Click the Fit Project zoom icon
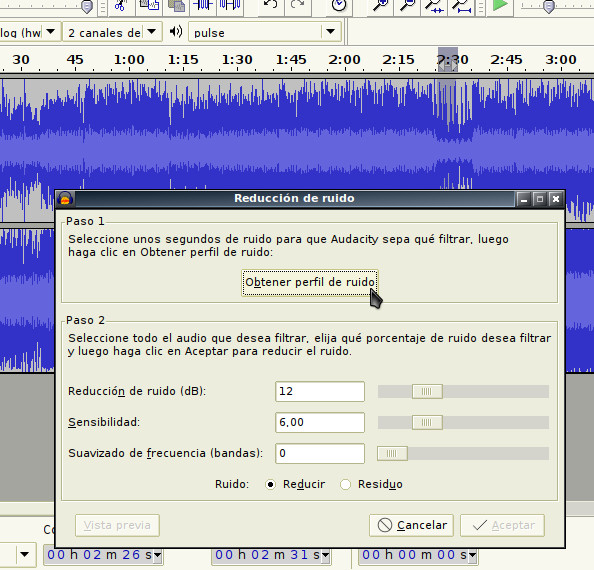Viewport: 594px width, 570px height. (461, 5)
